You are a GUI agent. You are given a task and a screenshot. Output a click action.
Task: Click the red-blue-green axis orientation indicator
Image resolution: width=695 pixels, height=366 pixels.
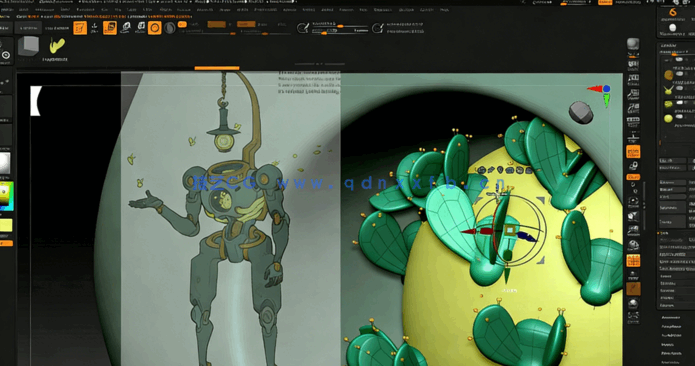pos(601,95)
